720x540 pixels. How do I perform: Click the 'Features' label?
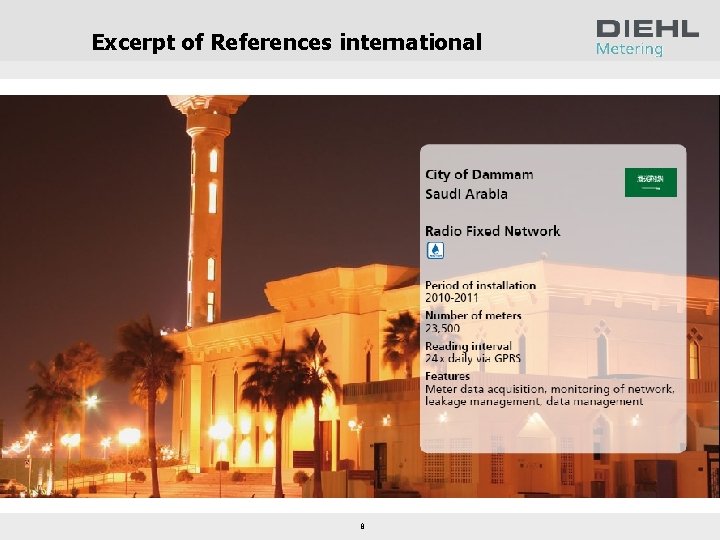[447, 376]
